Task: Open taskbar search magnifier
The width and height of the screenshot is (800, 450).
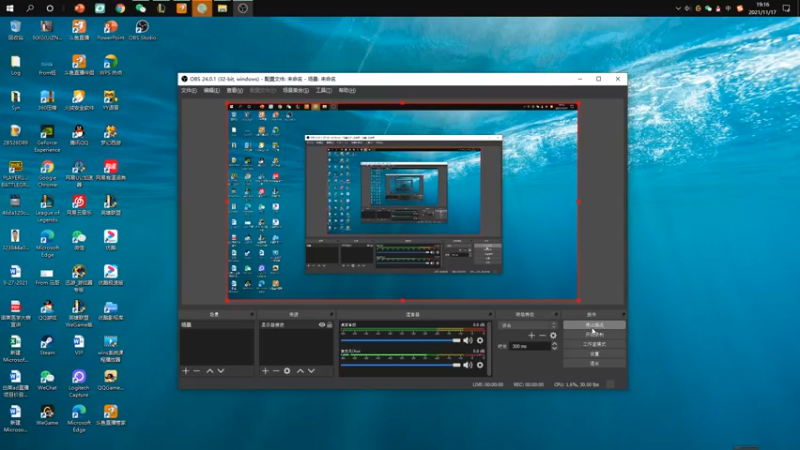Action: click(x=30, y=8)
